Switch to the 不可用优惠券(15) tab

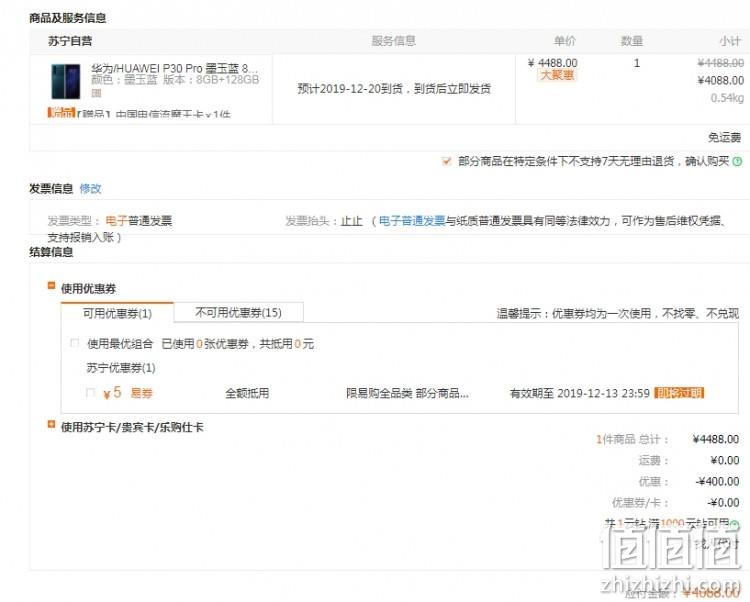238,312
